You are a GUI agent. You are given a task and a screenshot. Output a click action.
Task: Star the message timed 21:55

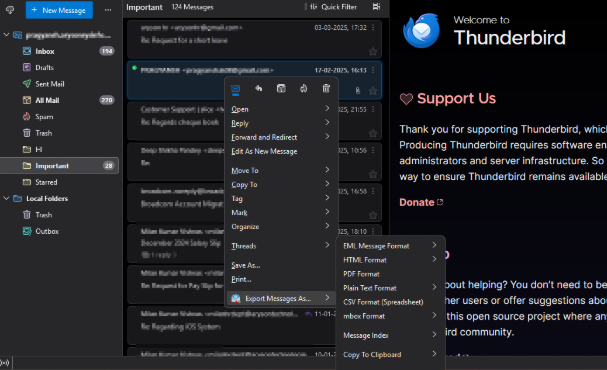(x=373, y=134)
